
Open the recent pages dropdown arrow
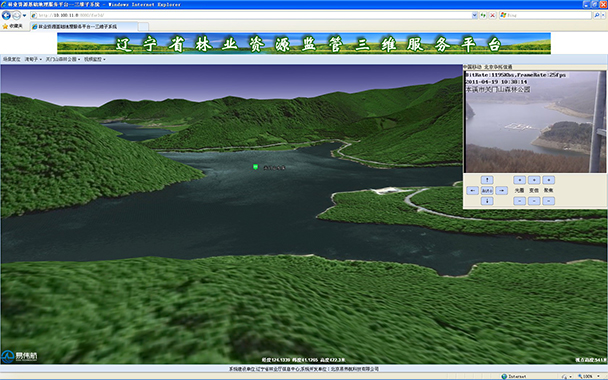[x=24, y=16]
